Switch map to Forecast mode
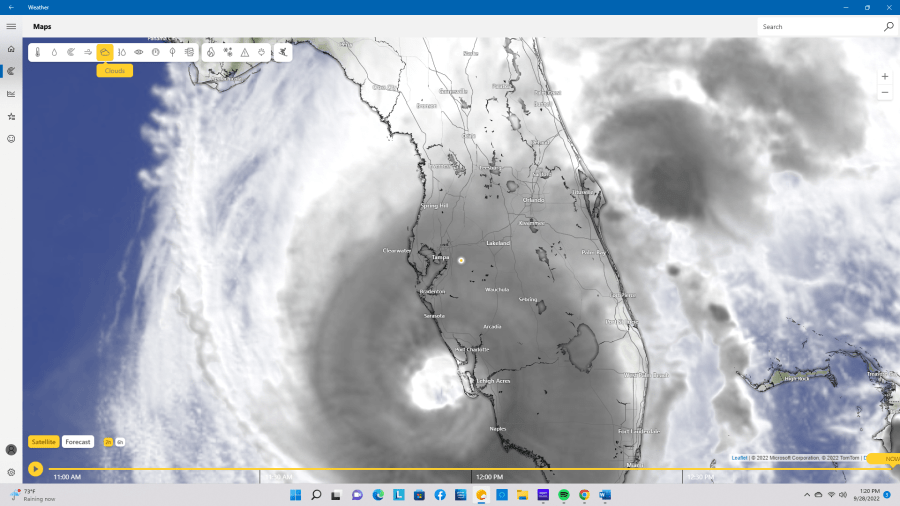The image size is (900, 506). click(78, 441)
